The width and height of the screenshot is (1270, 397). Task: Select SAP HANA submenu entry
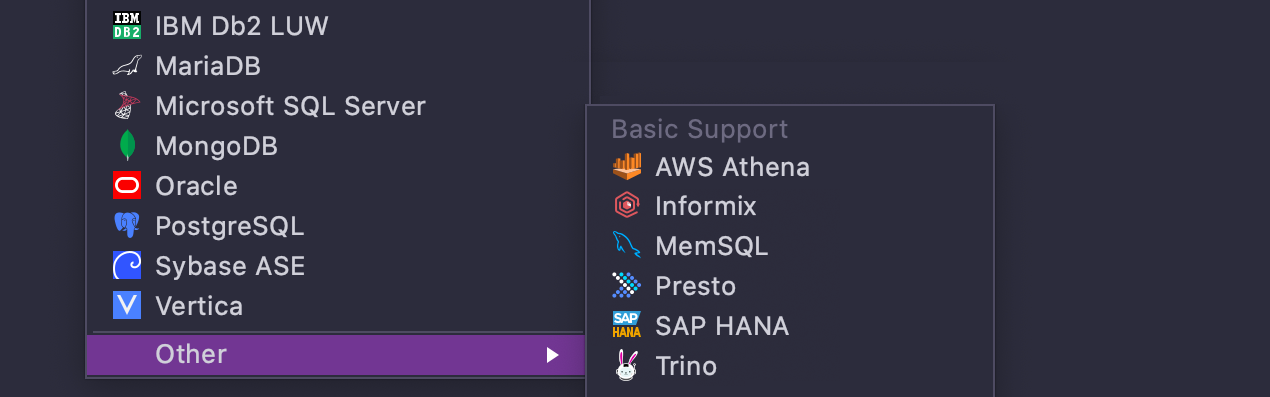coord(790,326)
